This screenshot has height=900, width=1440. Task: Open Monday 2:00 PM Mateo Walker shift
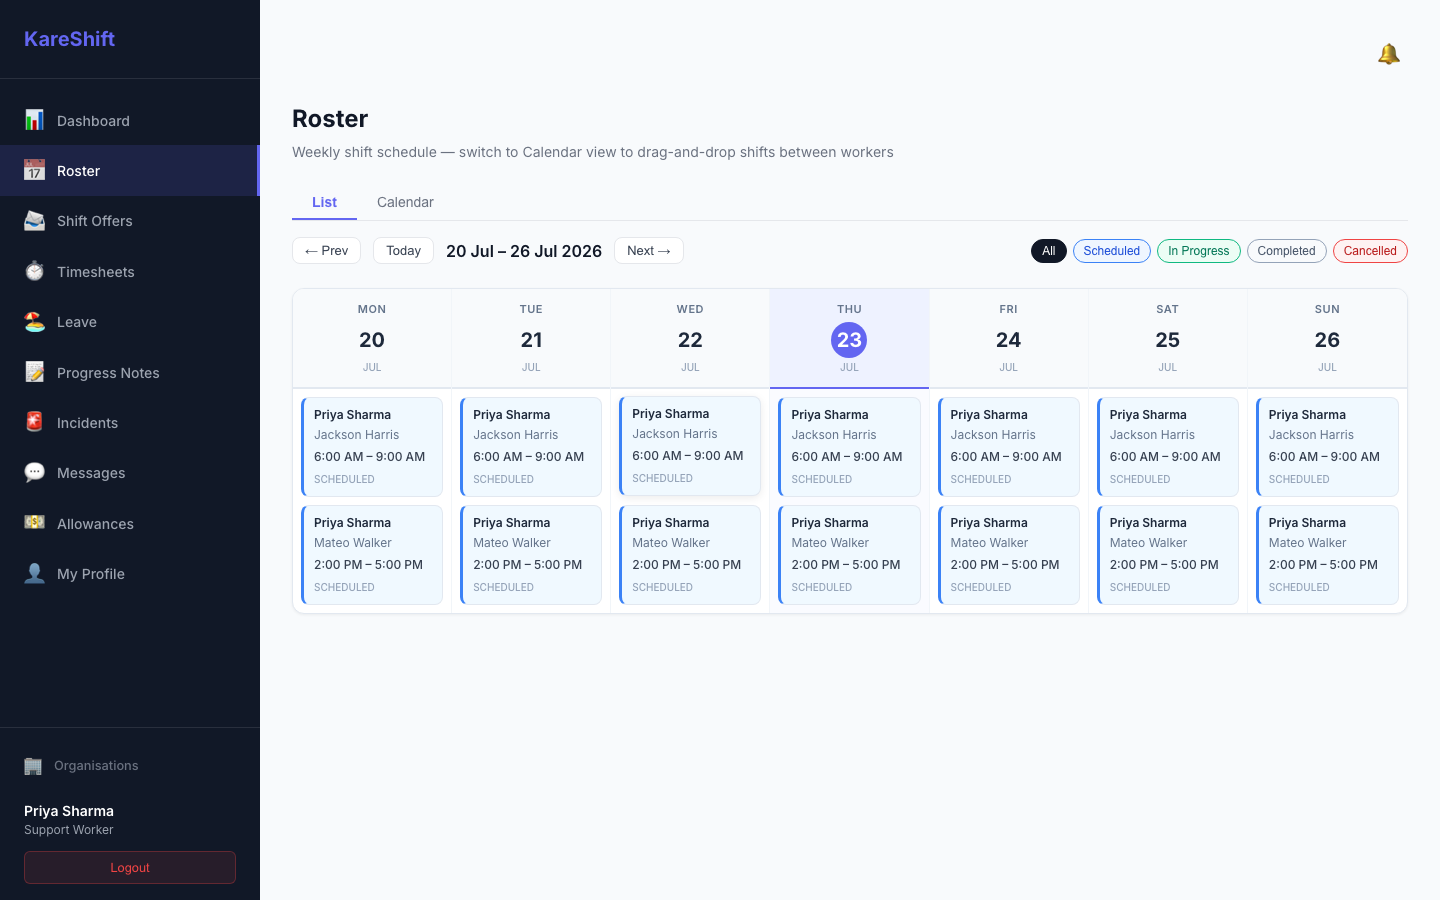(x=372, y=555)
